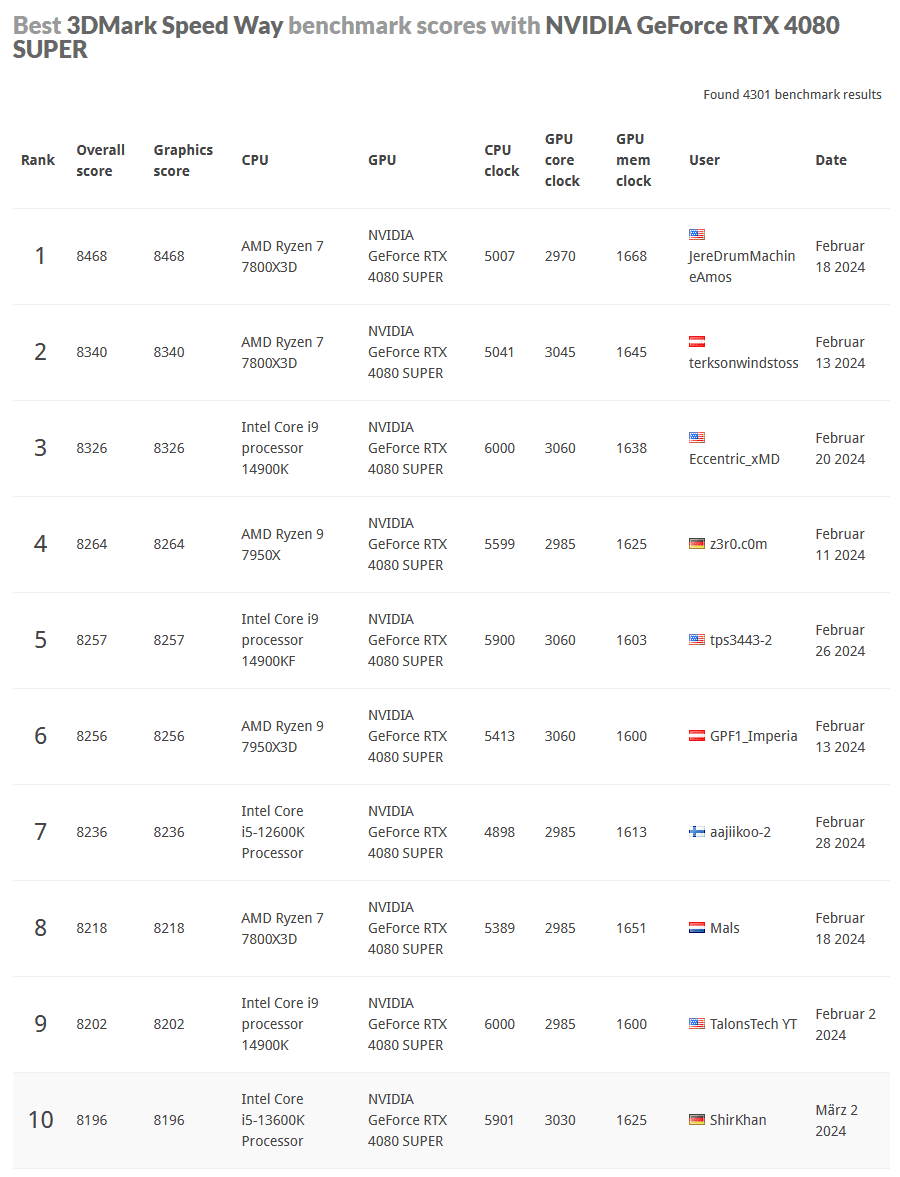Viewport: 900px width, 1177px height.
Task: Open user tps3443-2's profile
Action: pyautogui.click(x=741, y=640)
